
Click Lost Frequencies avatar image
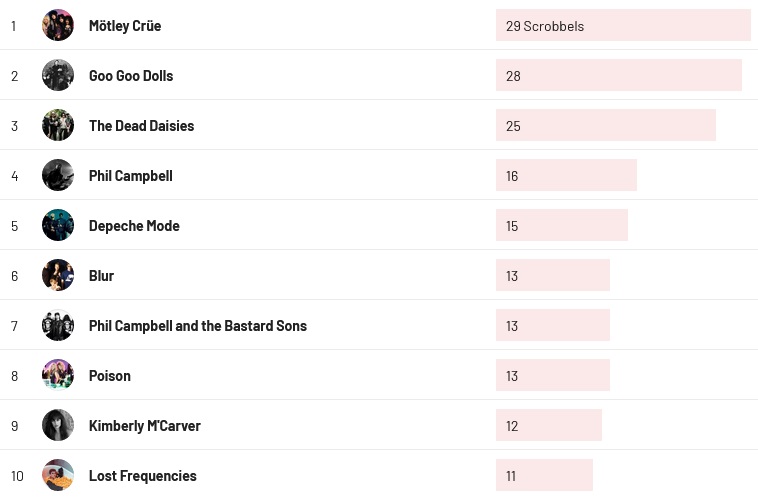coord(58,475)
